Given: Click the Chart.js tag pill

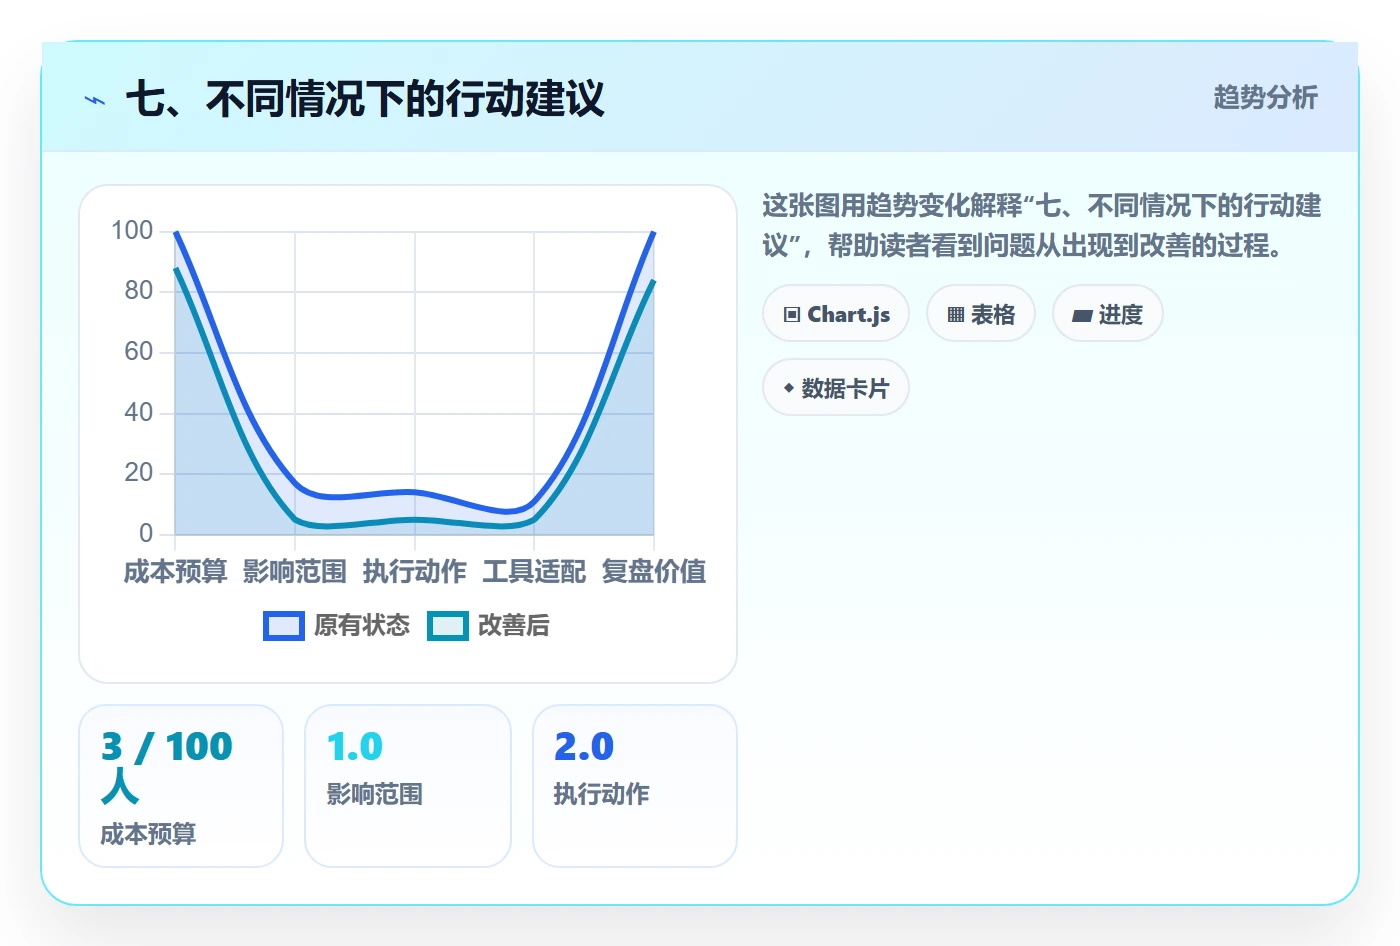Looking at the screenshot, I should point(836,314).
